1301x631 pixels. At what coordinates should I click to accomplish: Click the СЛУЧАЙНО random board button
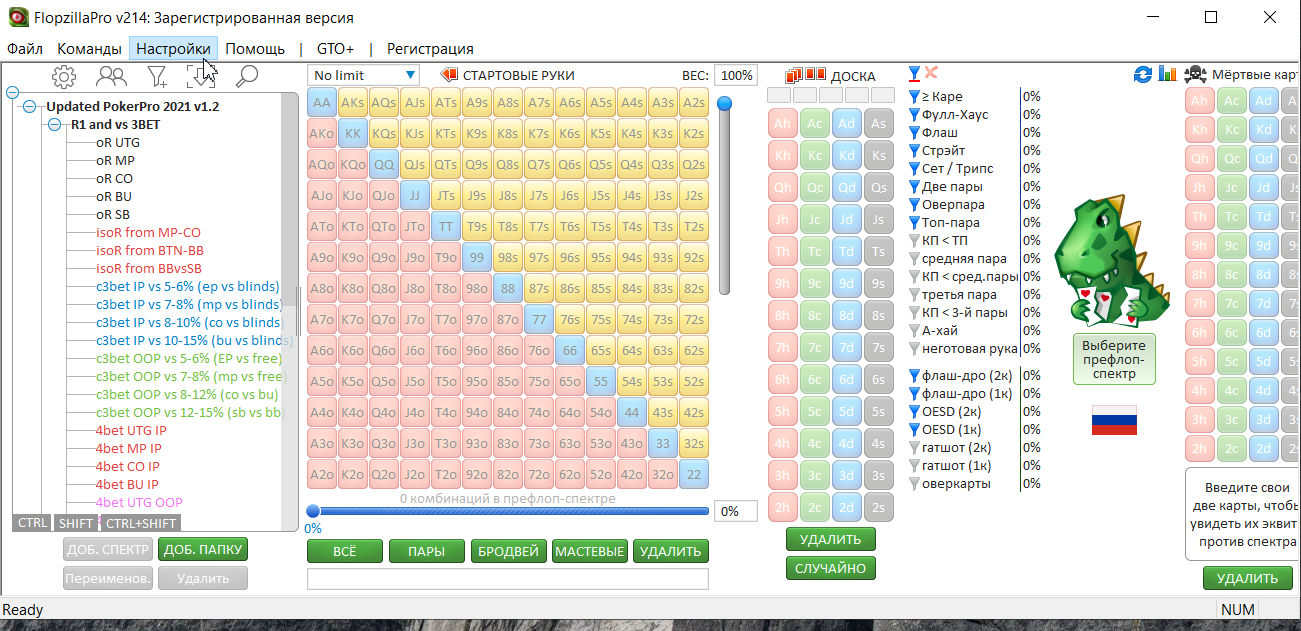[830, 568]
